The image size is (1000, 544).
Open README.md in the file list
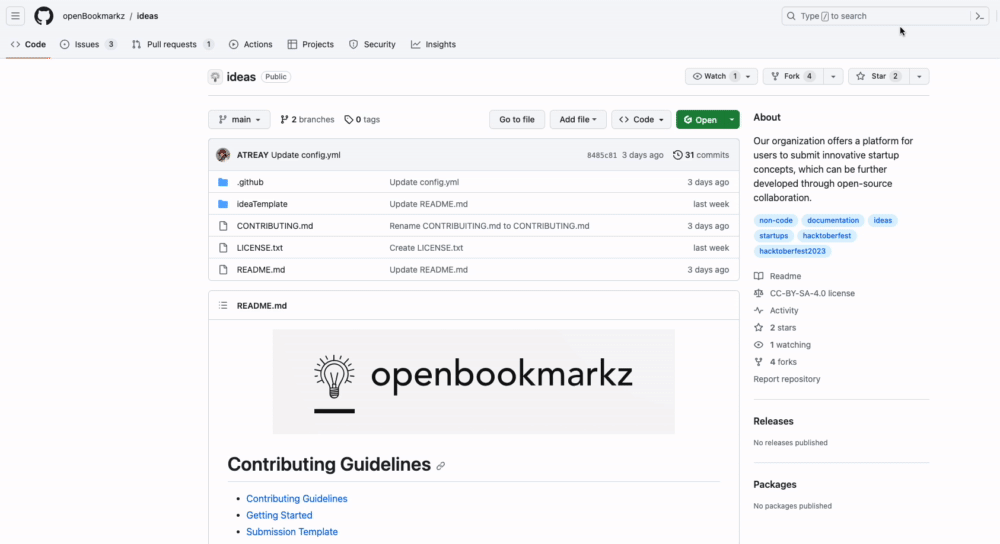point(261,270)
